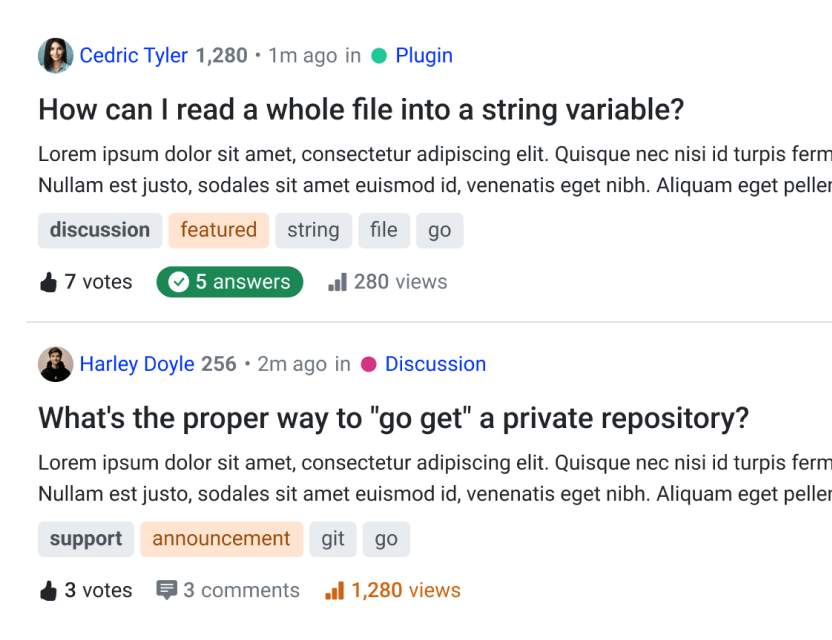
Task: Open the Plugin category link
Action: [x=424, y=56]
